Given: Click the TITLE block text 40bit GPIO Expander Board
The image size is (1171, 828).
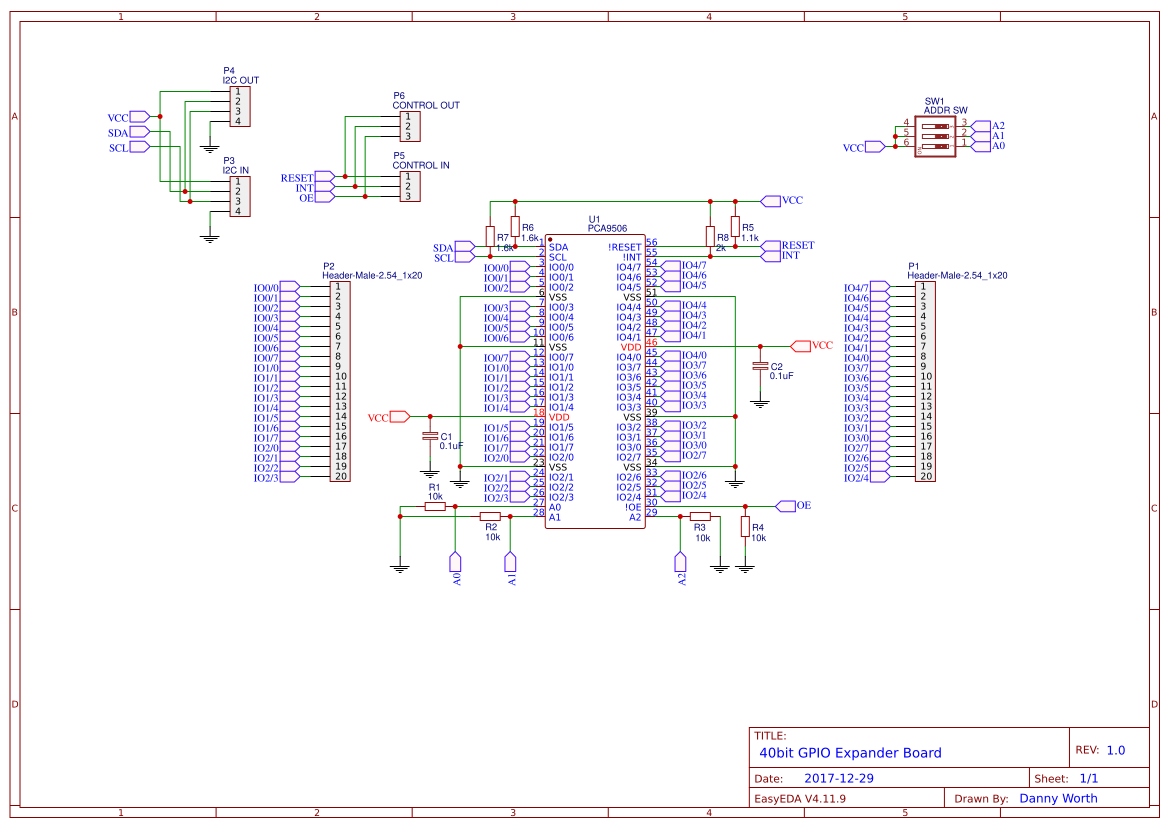Looking at the screenshot, I should click(x=849, y=752).
